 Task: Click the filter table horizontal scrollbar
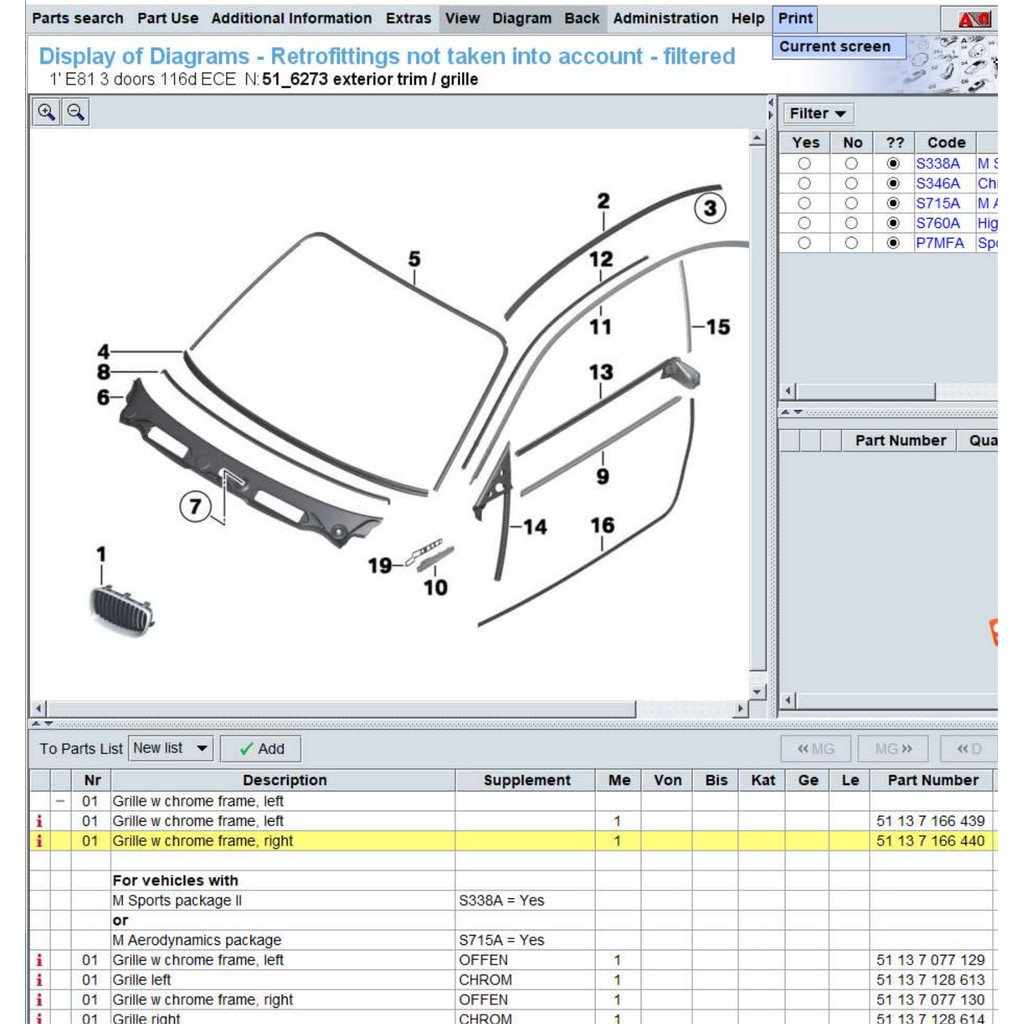[866, 391]
